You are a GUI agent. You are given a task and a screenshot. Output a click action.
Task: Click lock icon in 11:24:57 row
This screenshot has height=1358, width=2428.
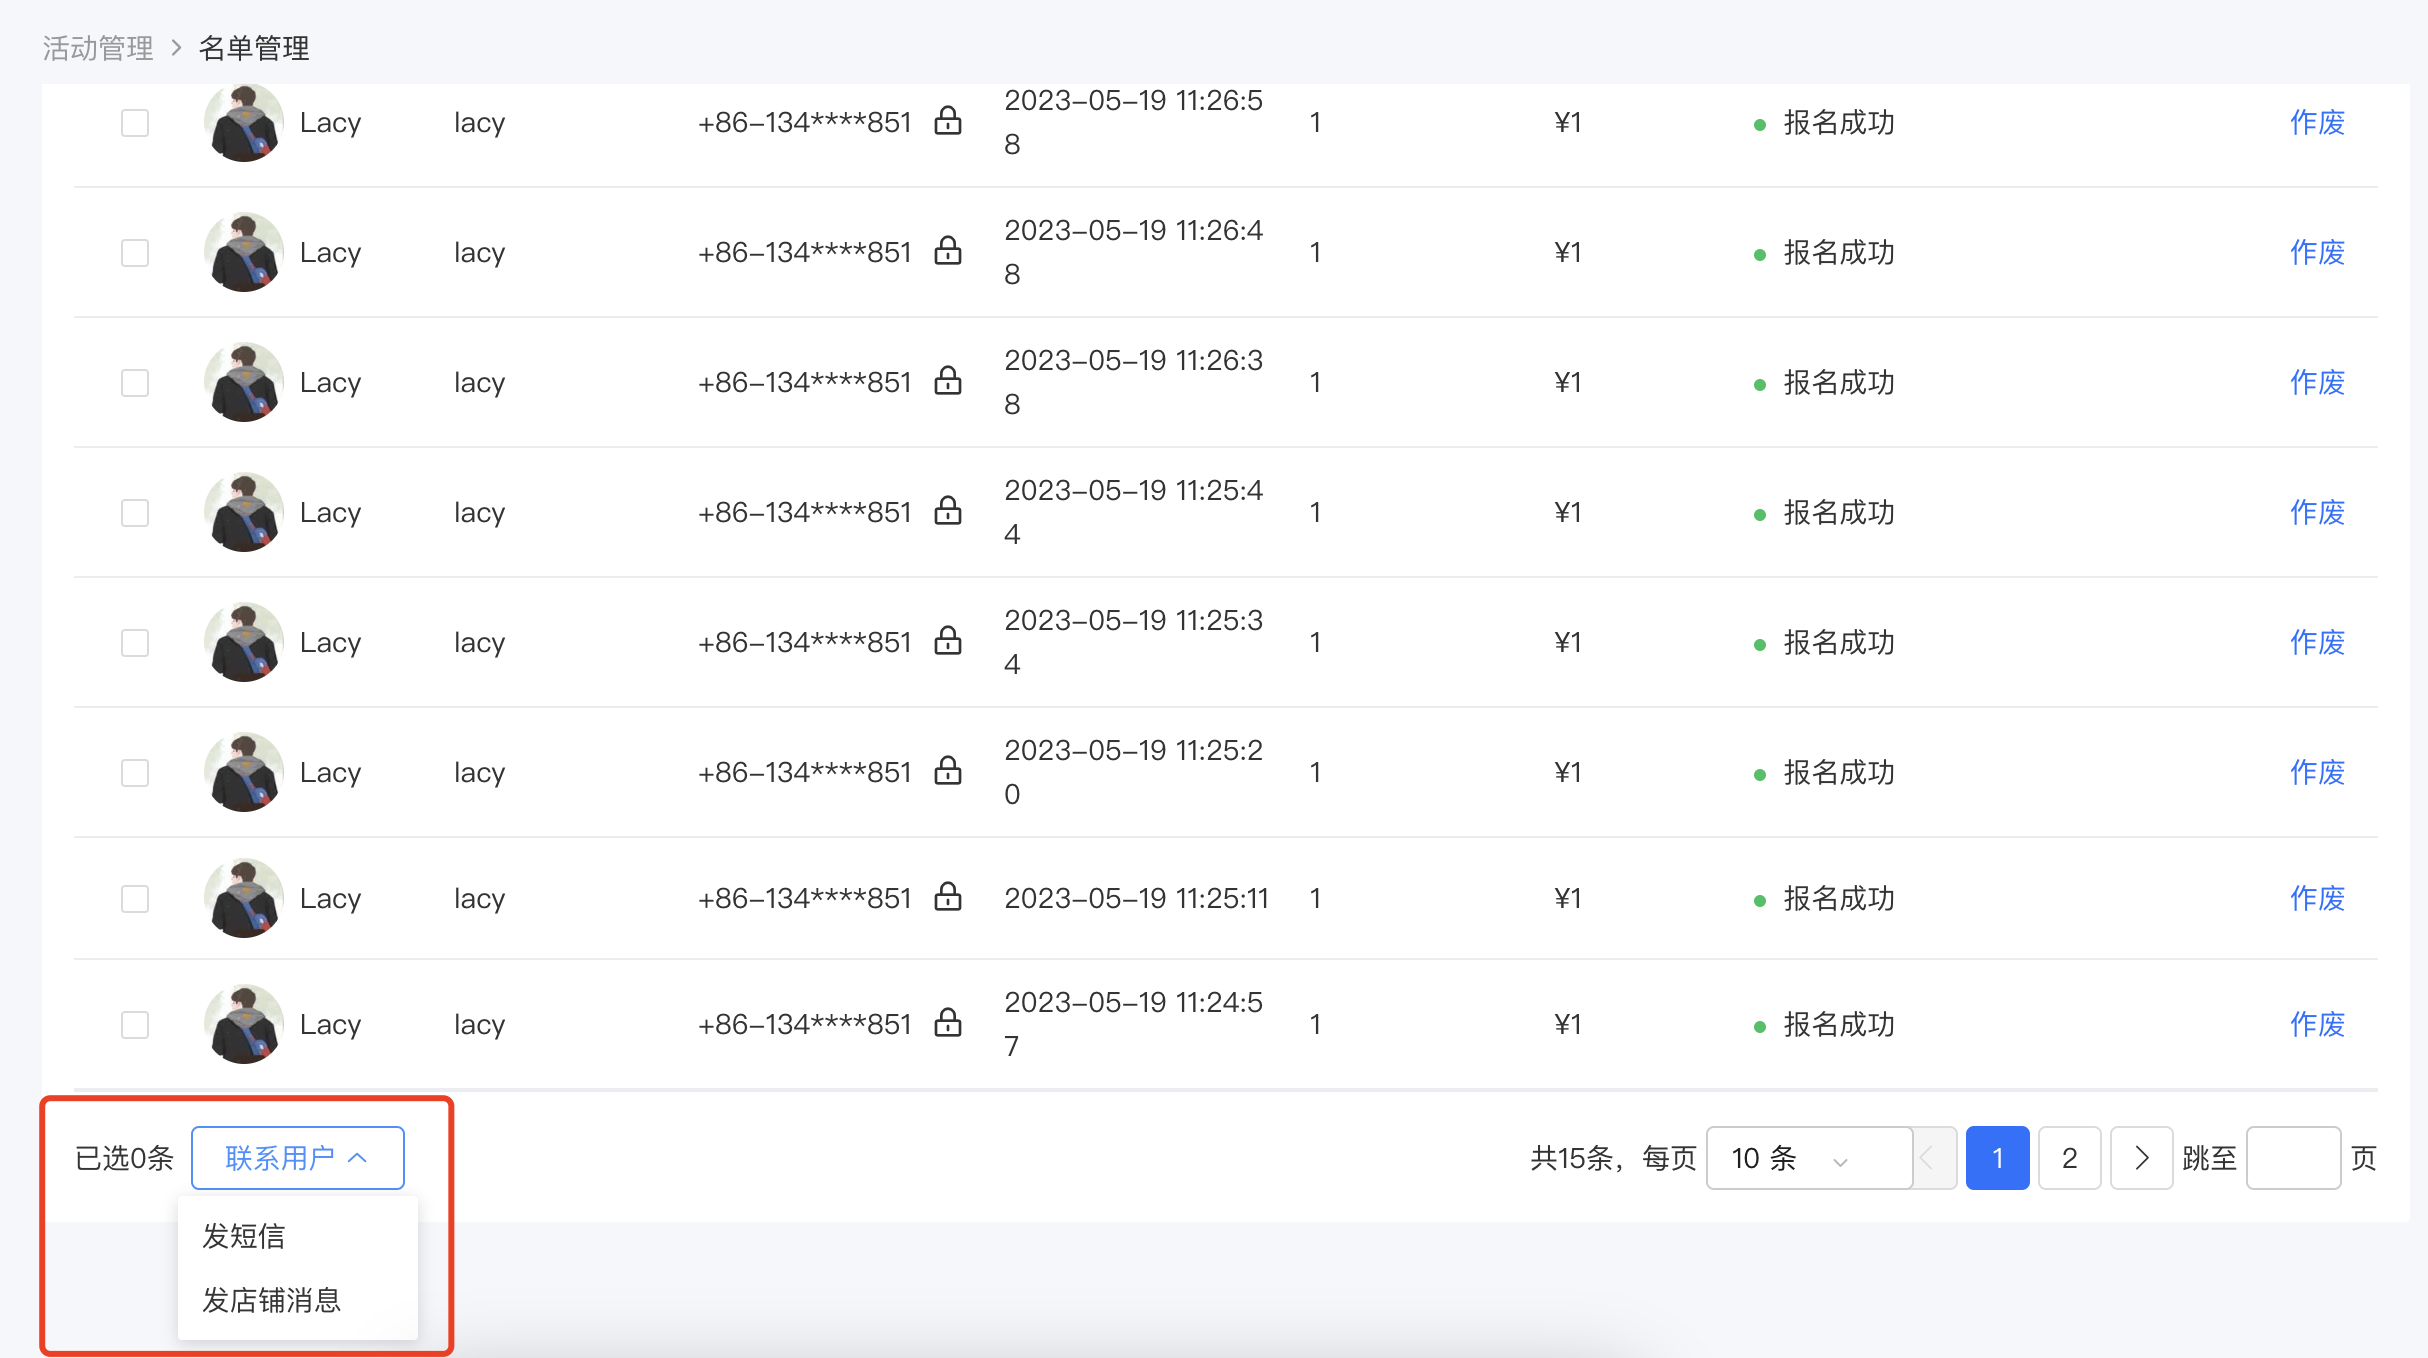tap(947, 1023)
